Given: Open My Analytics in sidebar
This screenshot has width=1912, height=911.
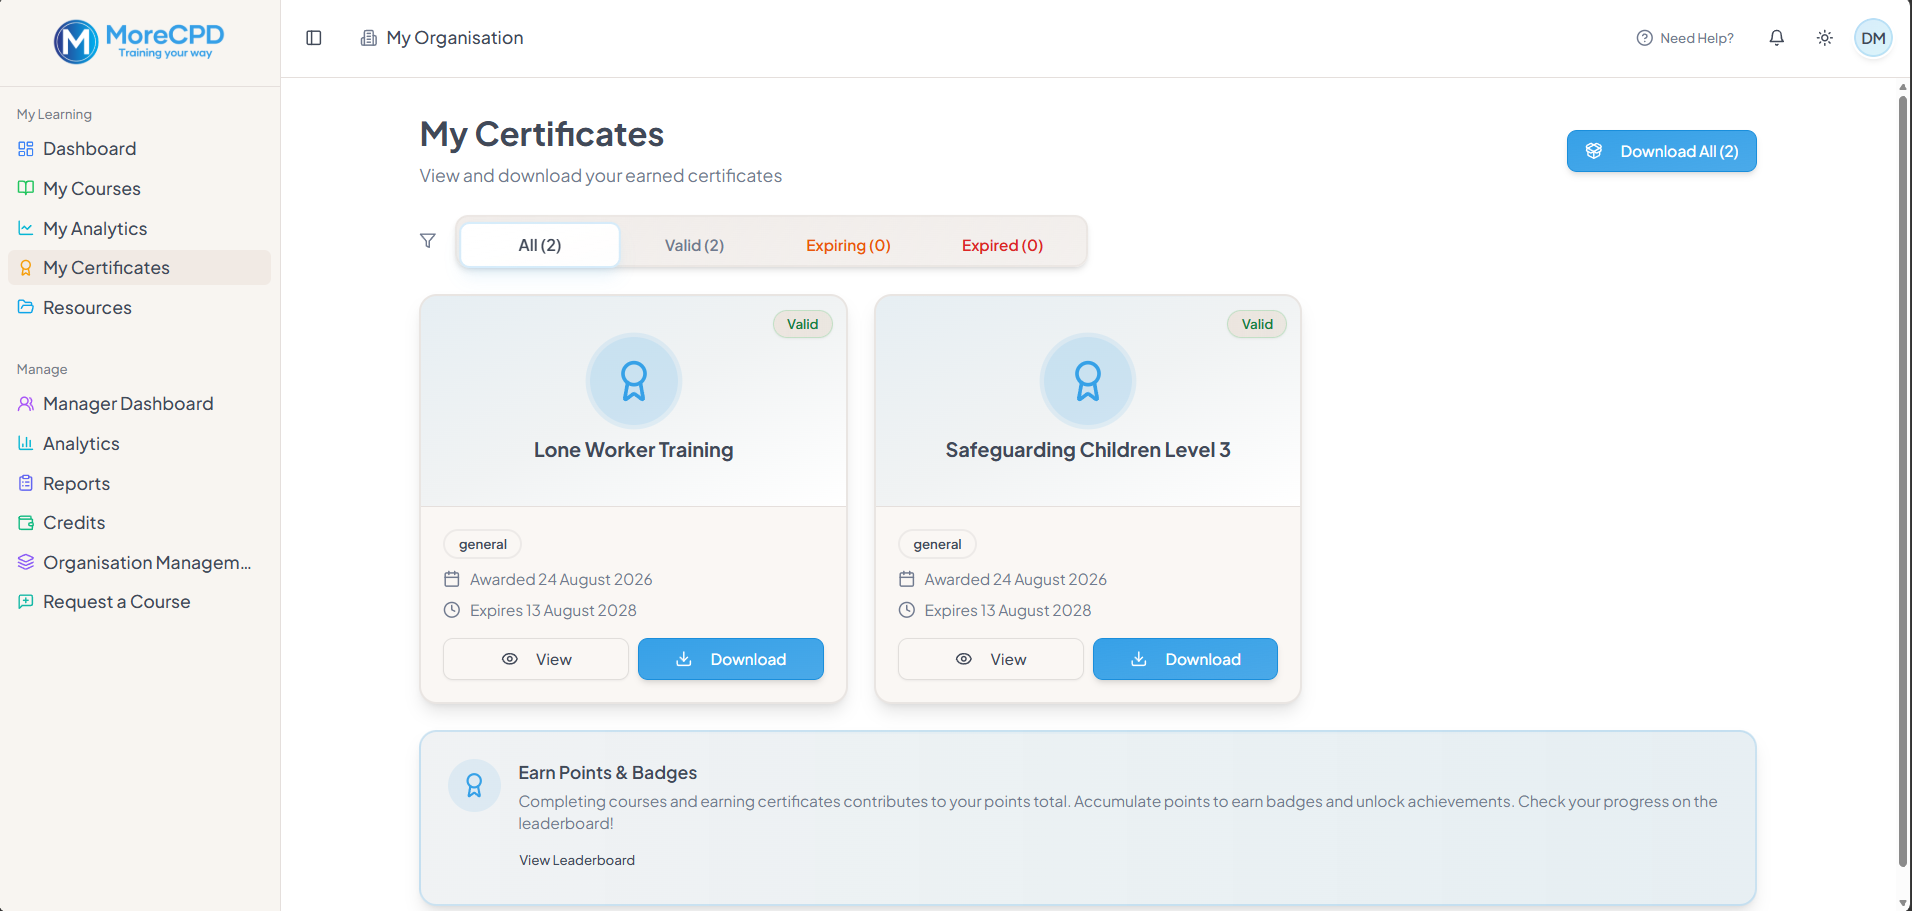Looking at the screenshot, I should pos(140,229).
